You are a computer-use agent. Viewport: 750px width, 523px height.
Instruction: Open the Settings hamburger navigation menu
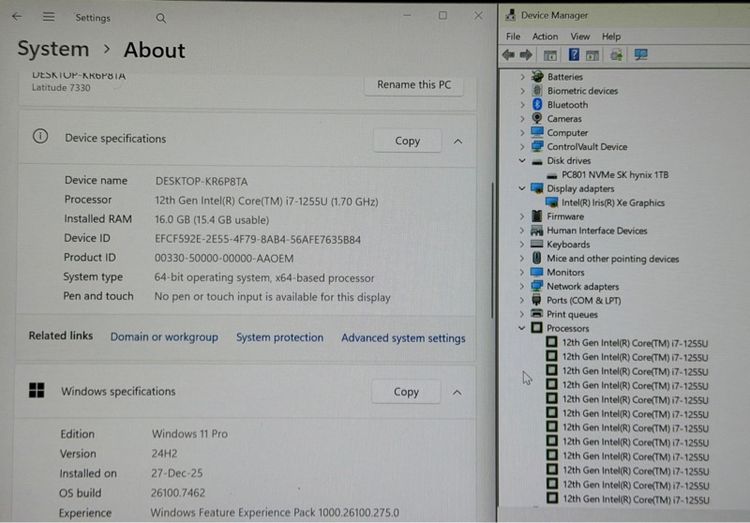[48, 17]
